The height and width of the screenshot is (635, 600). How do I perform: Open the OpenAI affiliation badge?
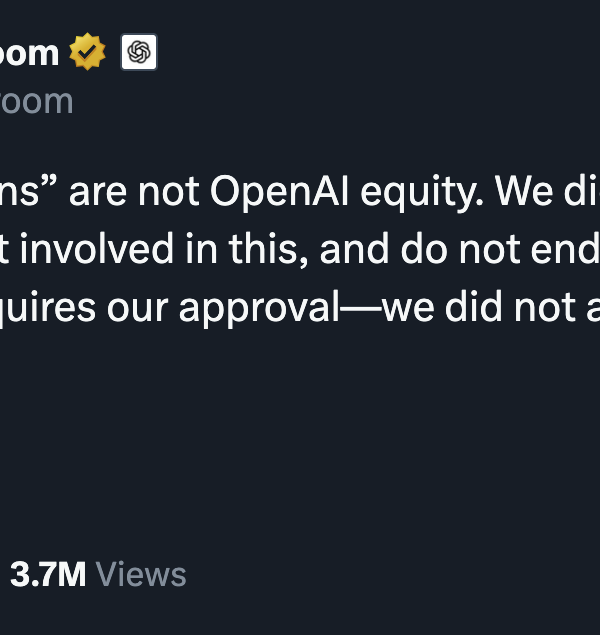139,52
